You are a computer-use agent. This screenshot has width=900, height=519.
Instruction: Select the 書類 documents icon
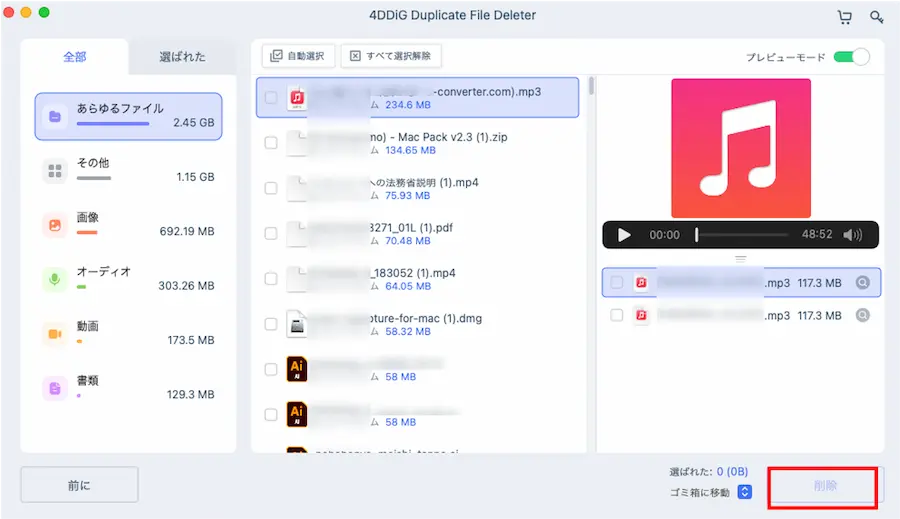point(55,389)
